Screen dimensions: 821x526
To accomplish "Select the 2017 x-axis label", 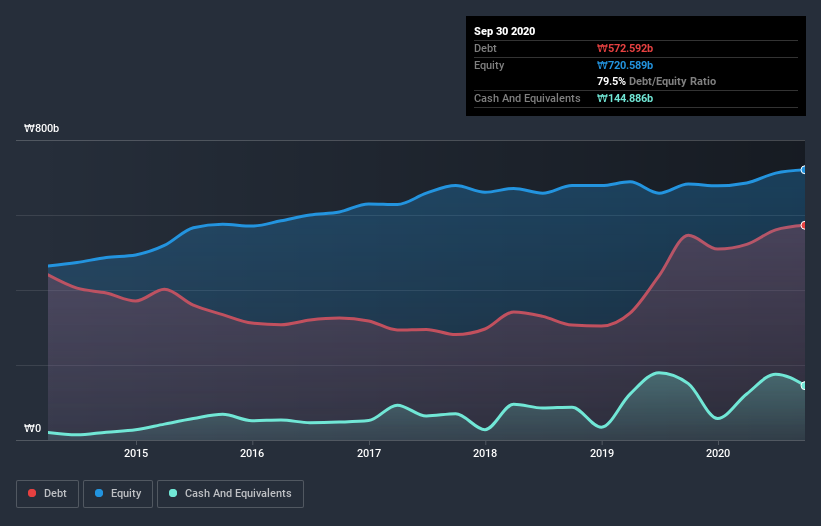I will (369, 453).
